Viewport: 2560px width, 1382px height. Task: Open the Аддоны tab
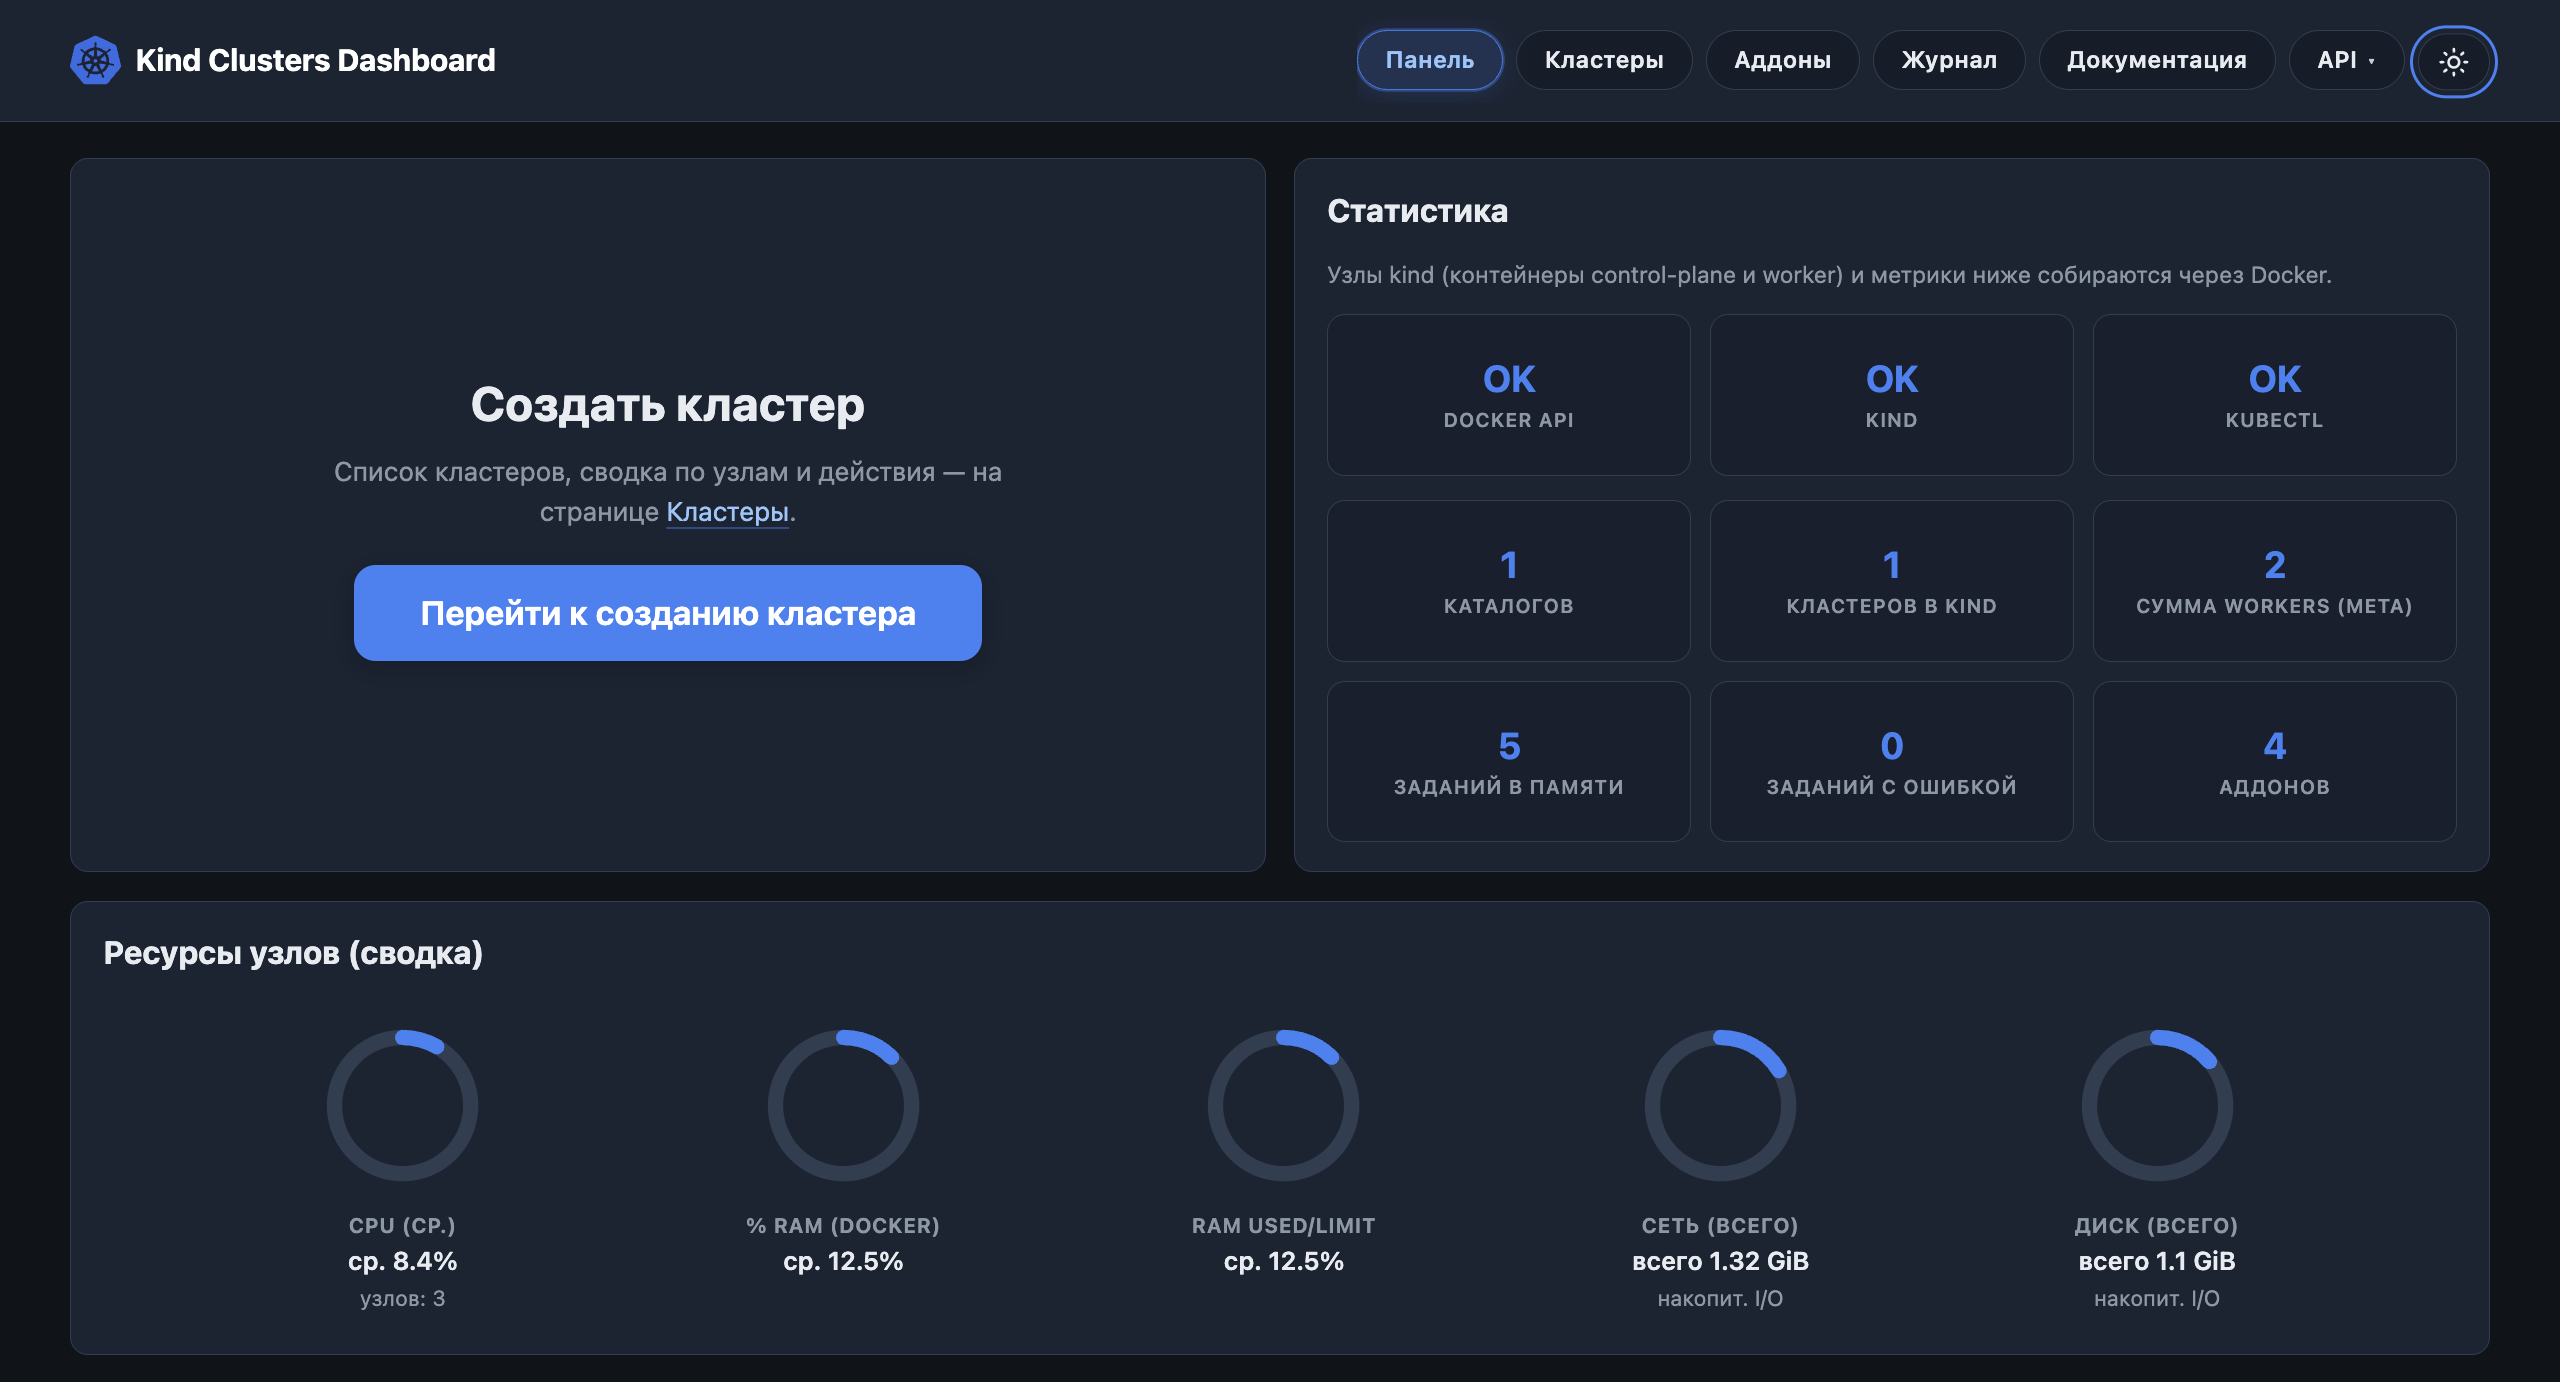tap(1782, 60)
